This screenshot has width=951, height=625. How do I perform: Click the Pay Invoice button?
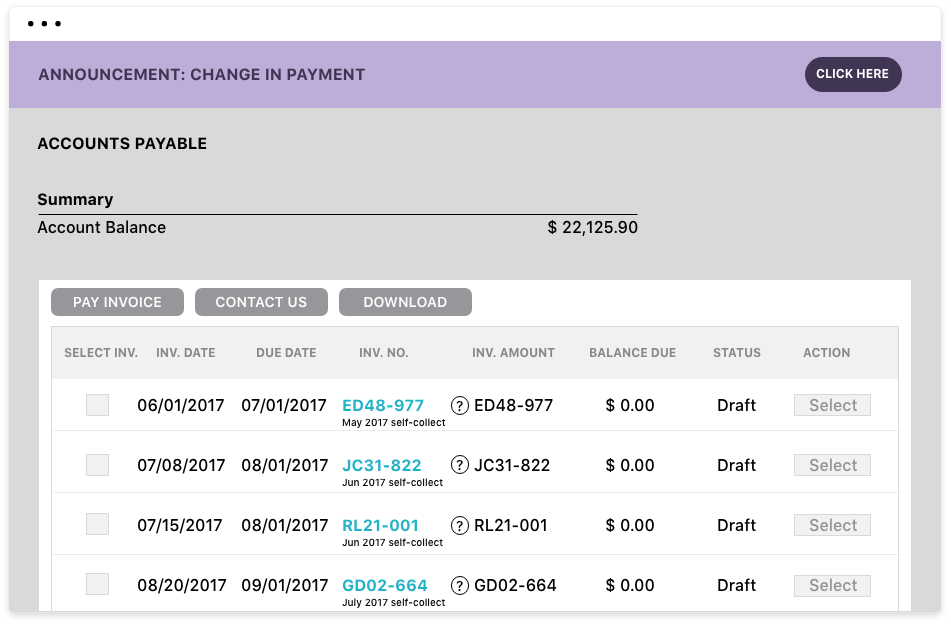pyautogui.click(x=117, y=302)
